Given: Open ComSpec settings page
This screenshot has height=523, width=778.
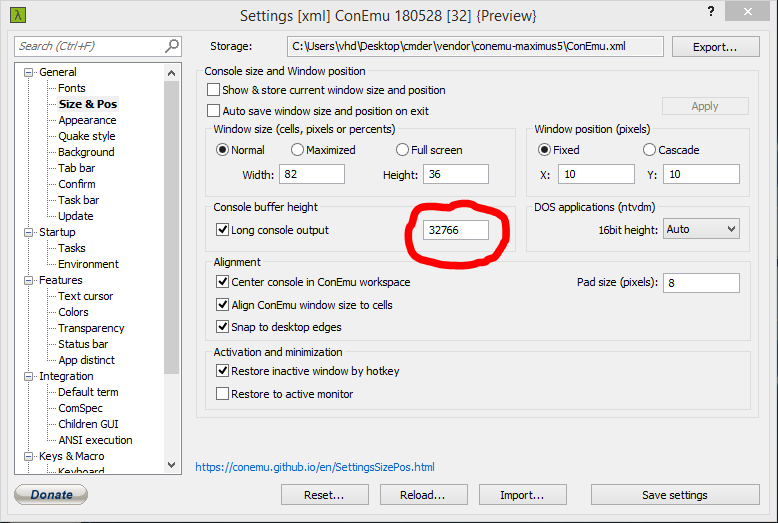Looking at the screenshot, I should pyautogui.click(x=80, y=408).
